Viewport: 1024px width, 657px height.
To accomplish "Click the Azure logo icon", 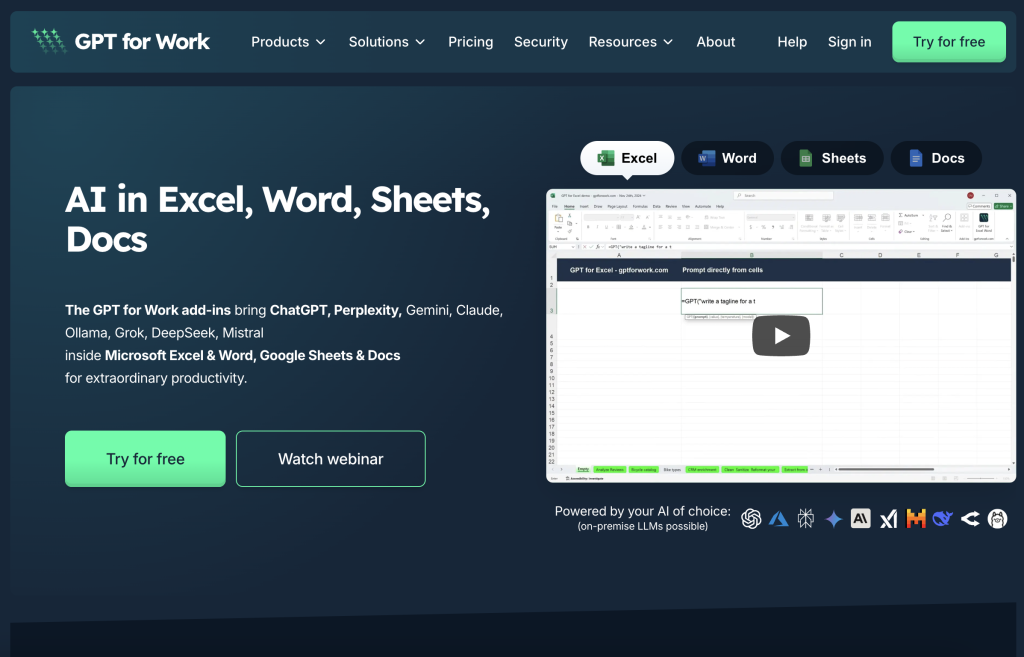I will (x=778, y=519).
